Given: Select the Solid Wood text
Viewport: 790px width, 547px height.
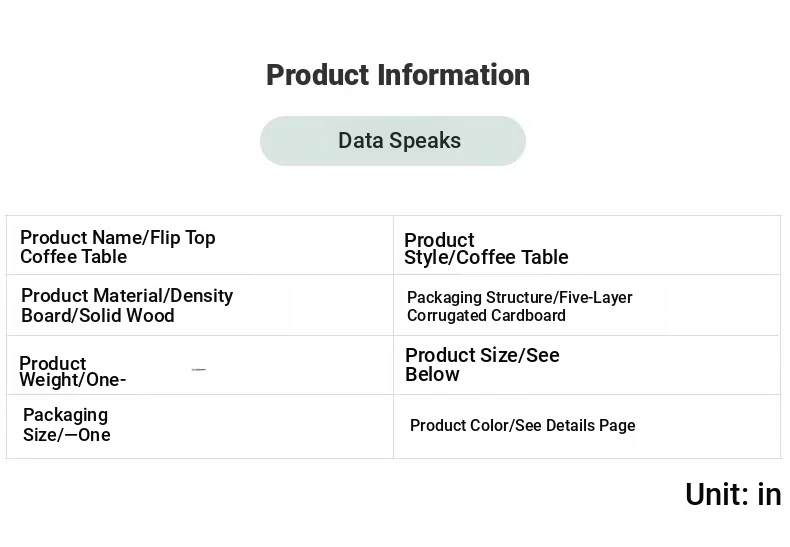Looking at the screenshot, I should pyautogui.click(x=127, y=316).
